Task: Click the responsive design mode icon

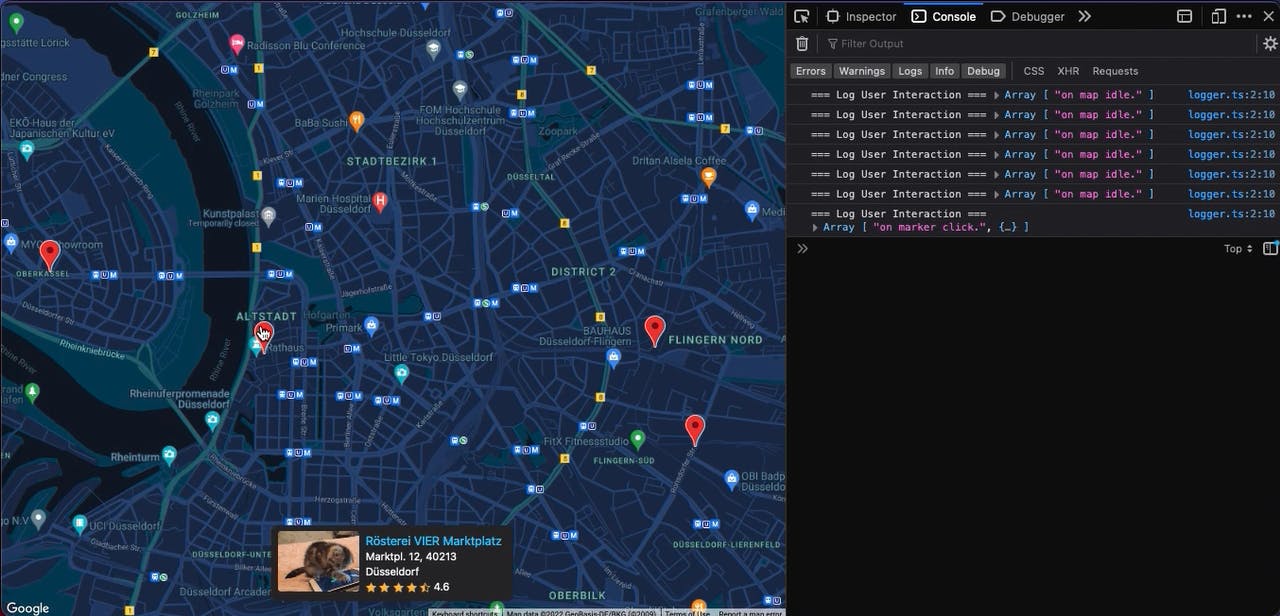Action: 1218,16
